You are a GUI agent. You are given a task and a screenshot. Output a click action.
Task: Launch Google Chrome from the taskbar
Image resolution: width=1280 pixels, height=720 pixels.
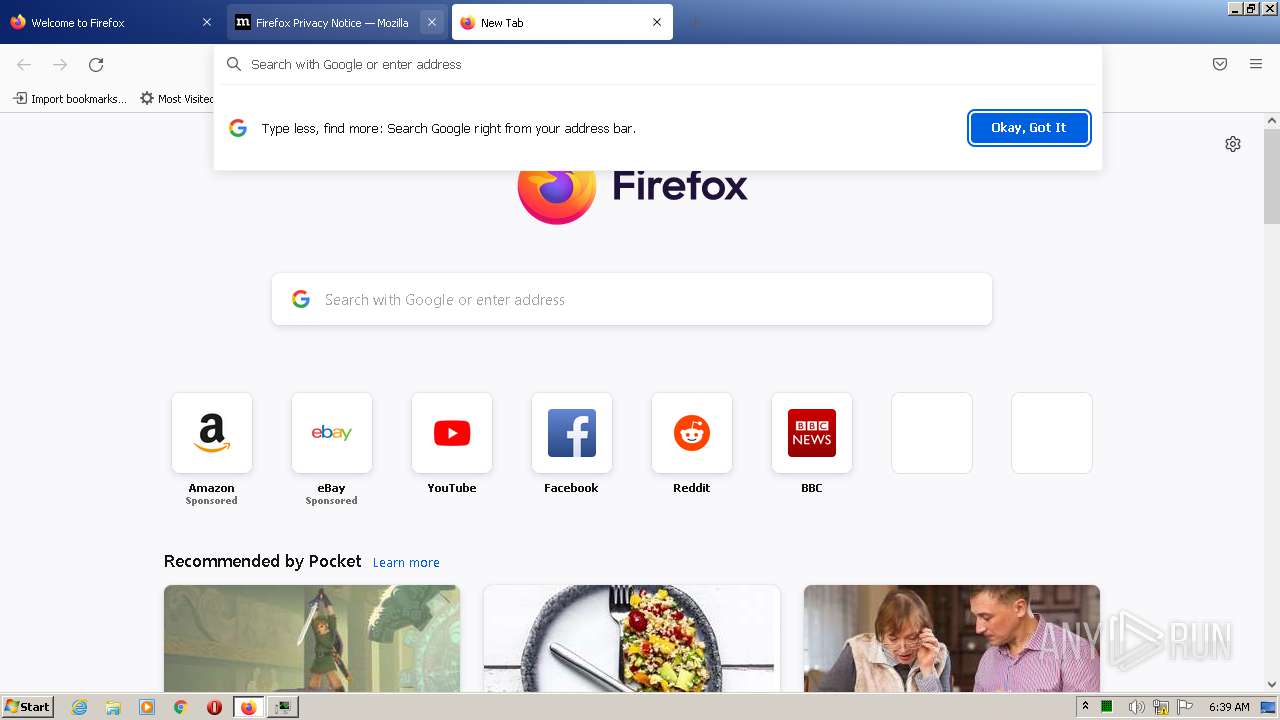point(181,707)
